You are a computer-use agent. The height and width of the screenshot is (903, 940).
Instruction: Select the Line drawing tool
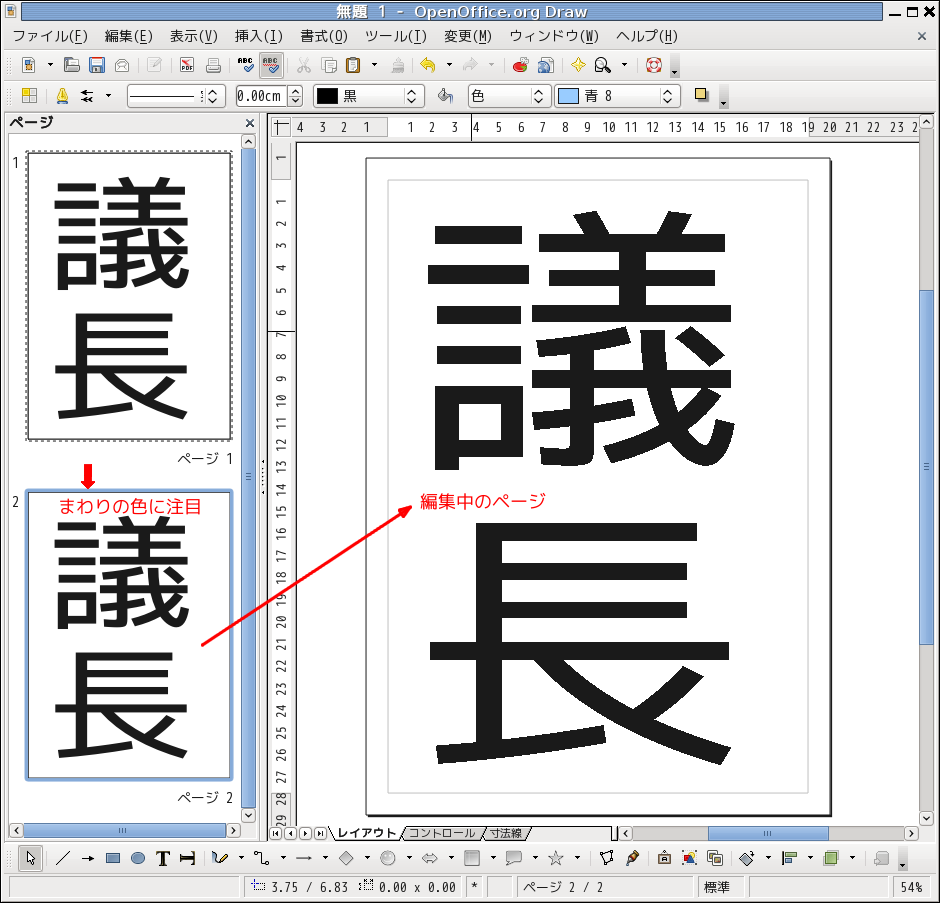click(x=62, y=858)
